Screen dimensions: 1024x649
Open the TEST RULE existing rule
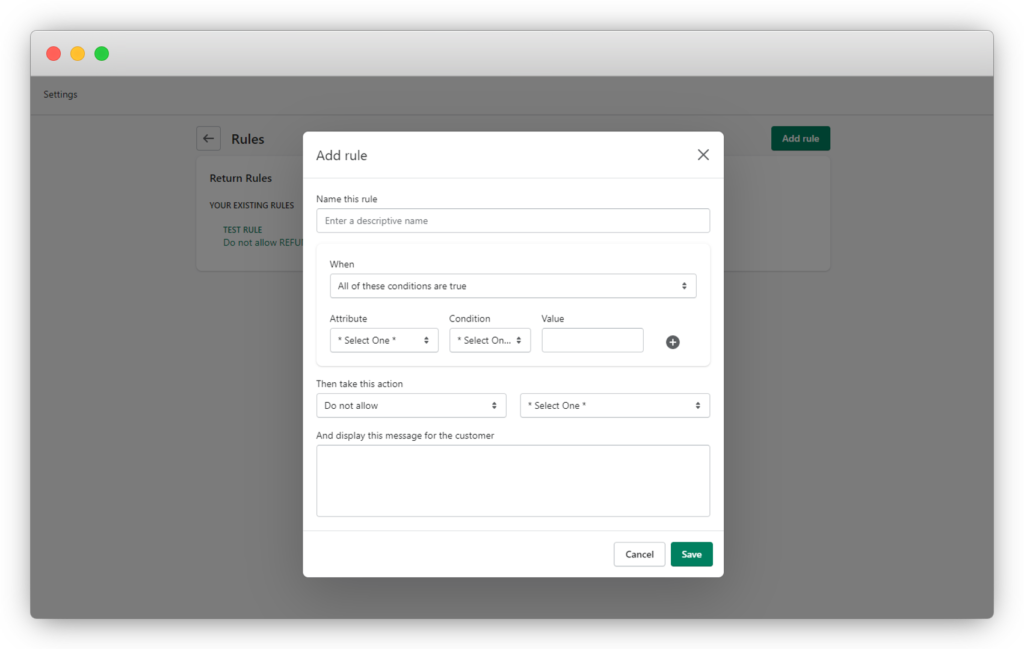pyautogui.click(x=242, y=229)
